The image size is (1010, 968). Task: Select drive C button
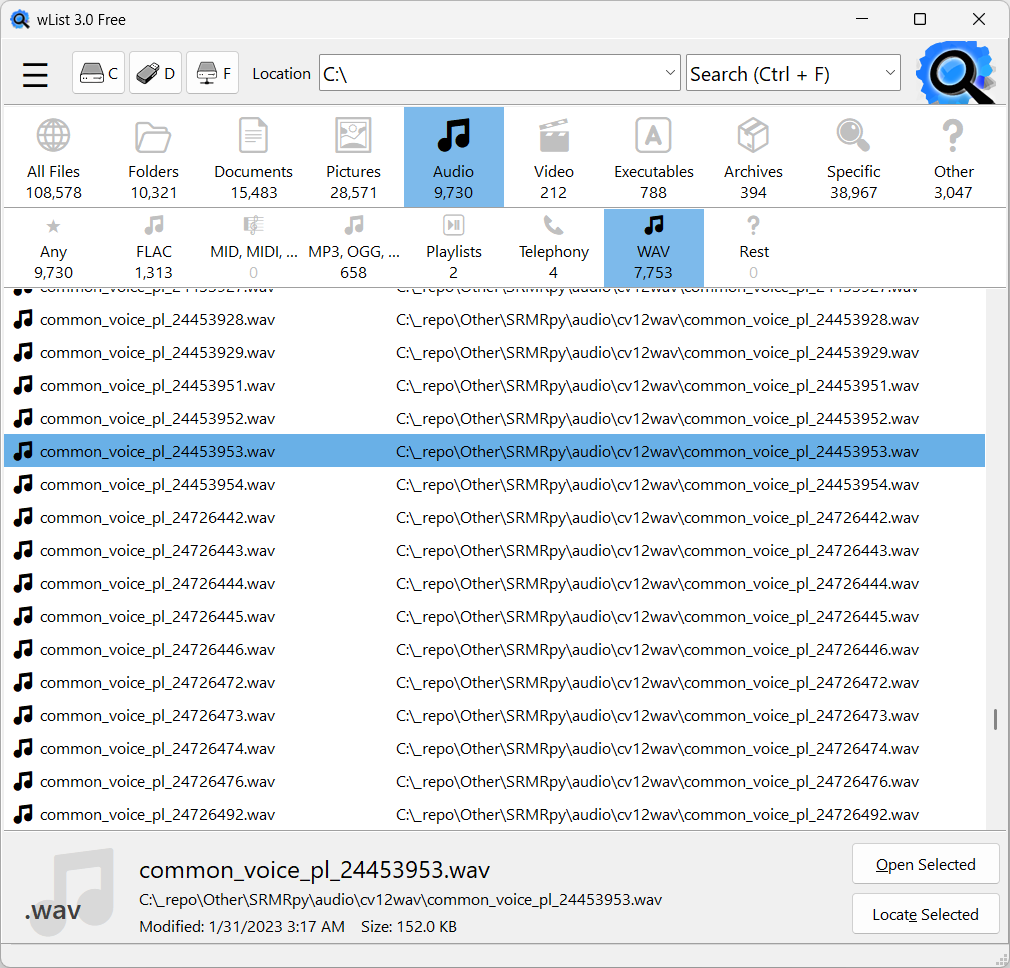[98, 74]
